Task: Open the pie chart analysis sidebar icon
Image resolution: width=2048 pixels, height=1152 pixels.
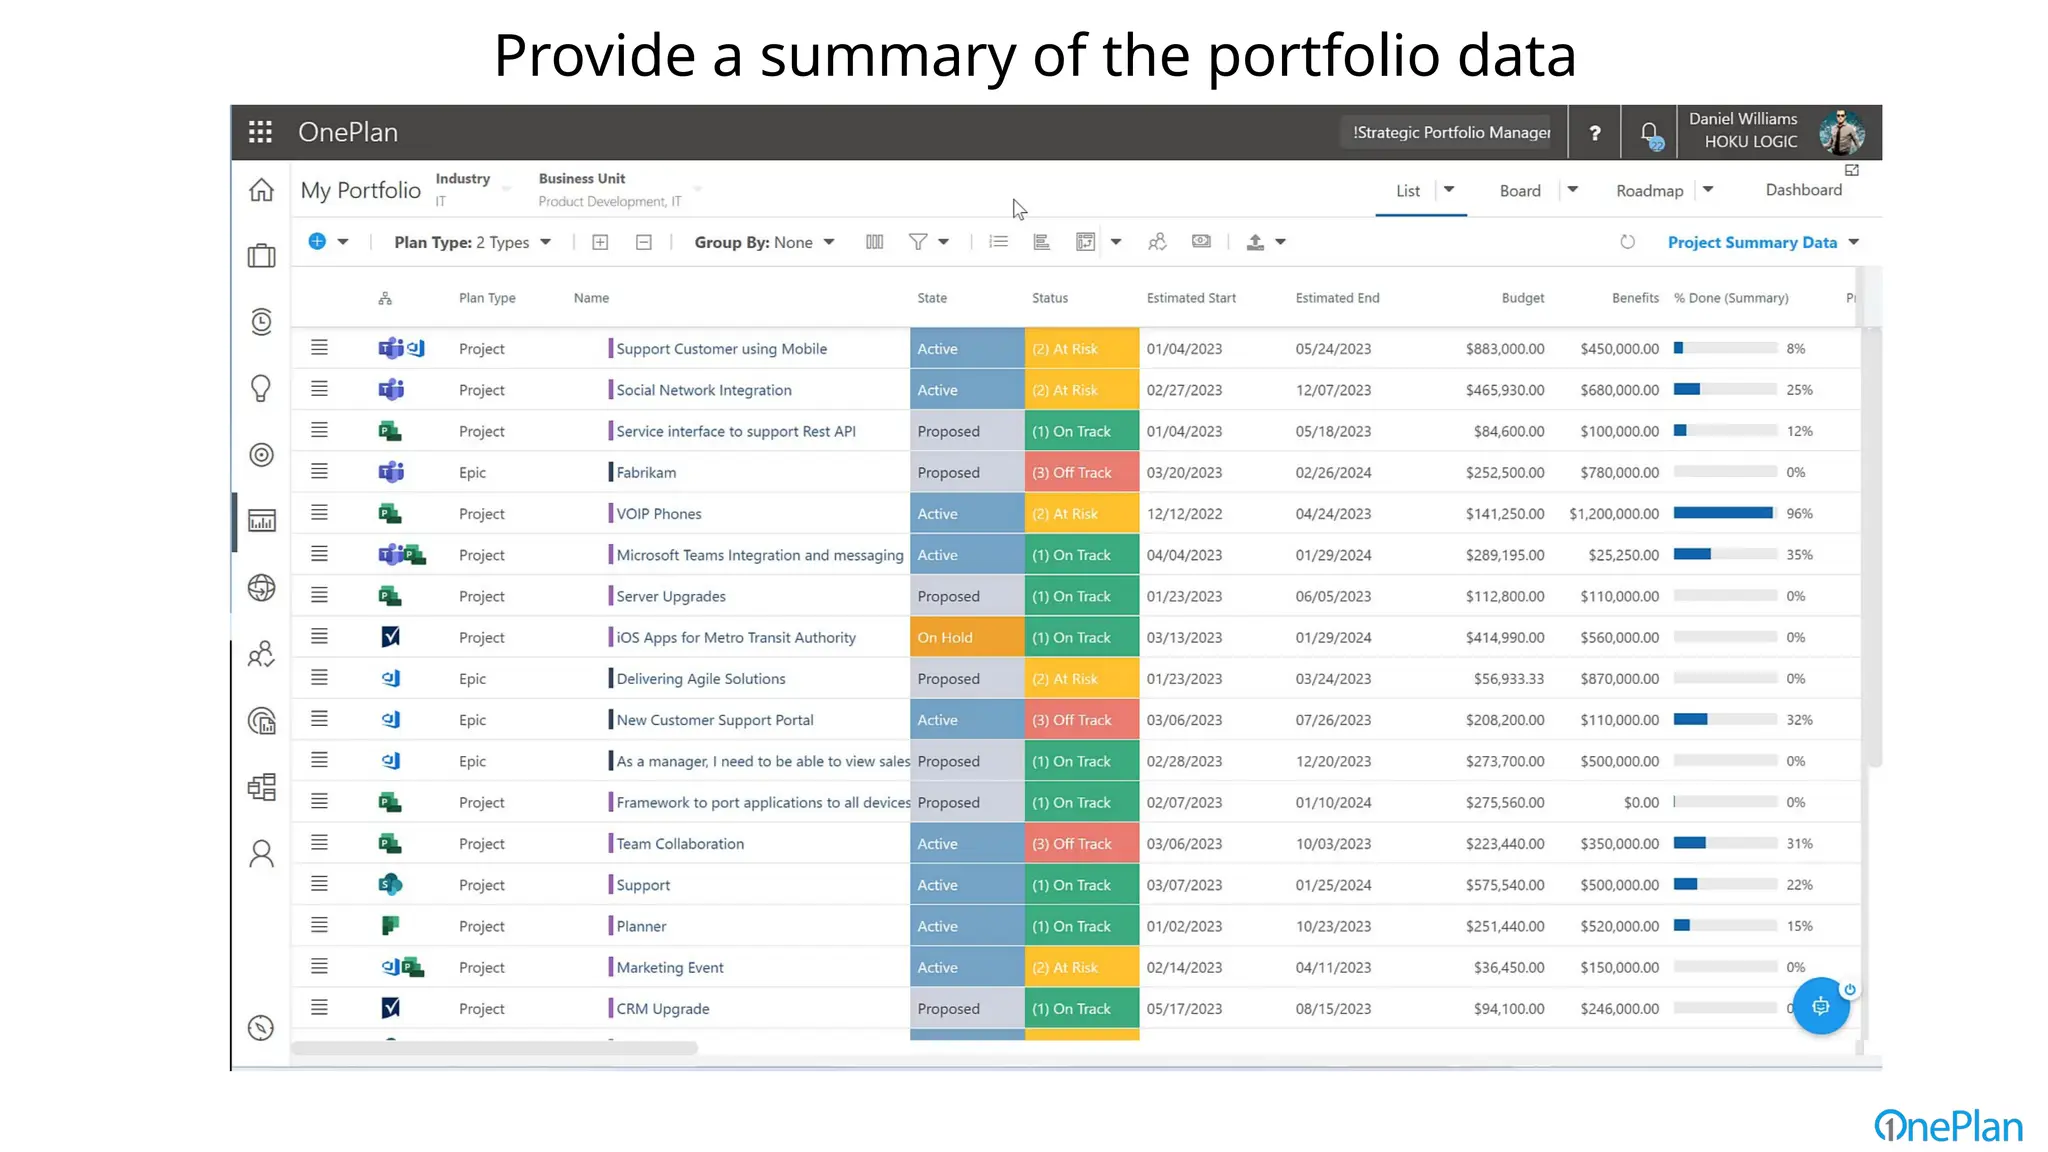Action: click(261, 720)
